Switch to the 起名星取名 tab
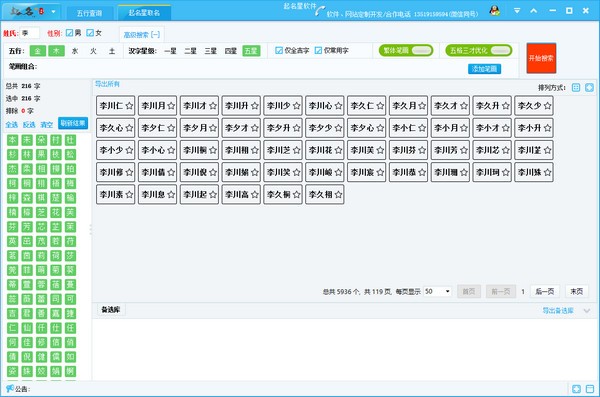 [144, 13]
